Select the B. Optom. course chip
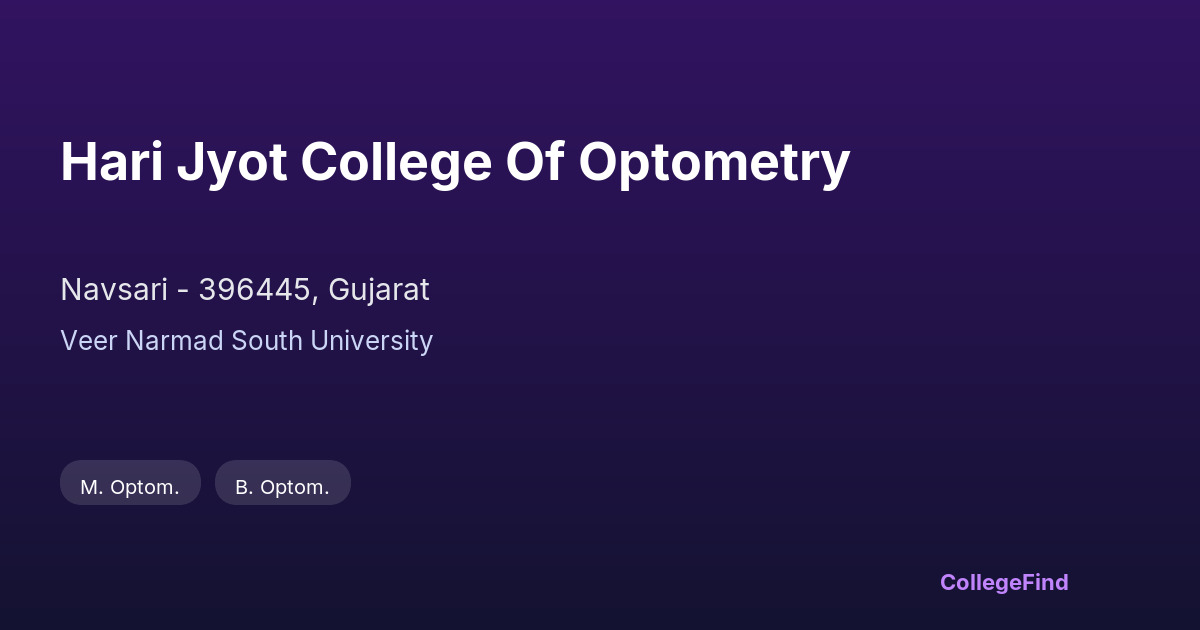The image size is (1200, 630). point(282,487)
